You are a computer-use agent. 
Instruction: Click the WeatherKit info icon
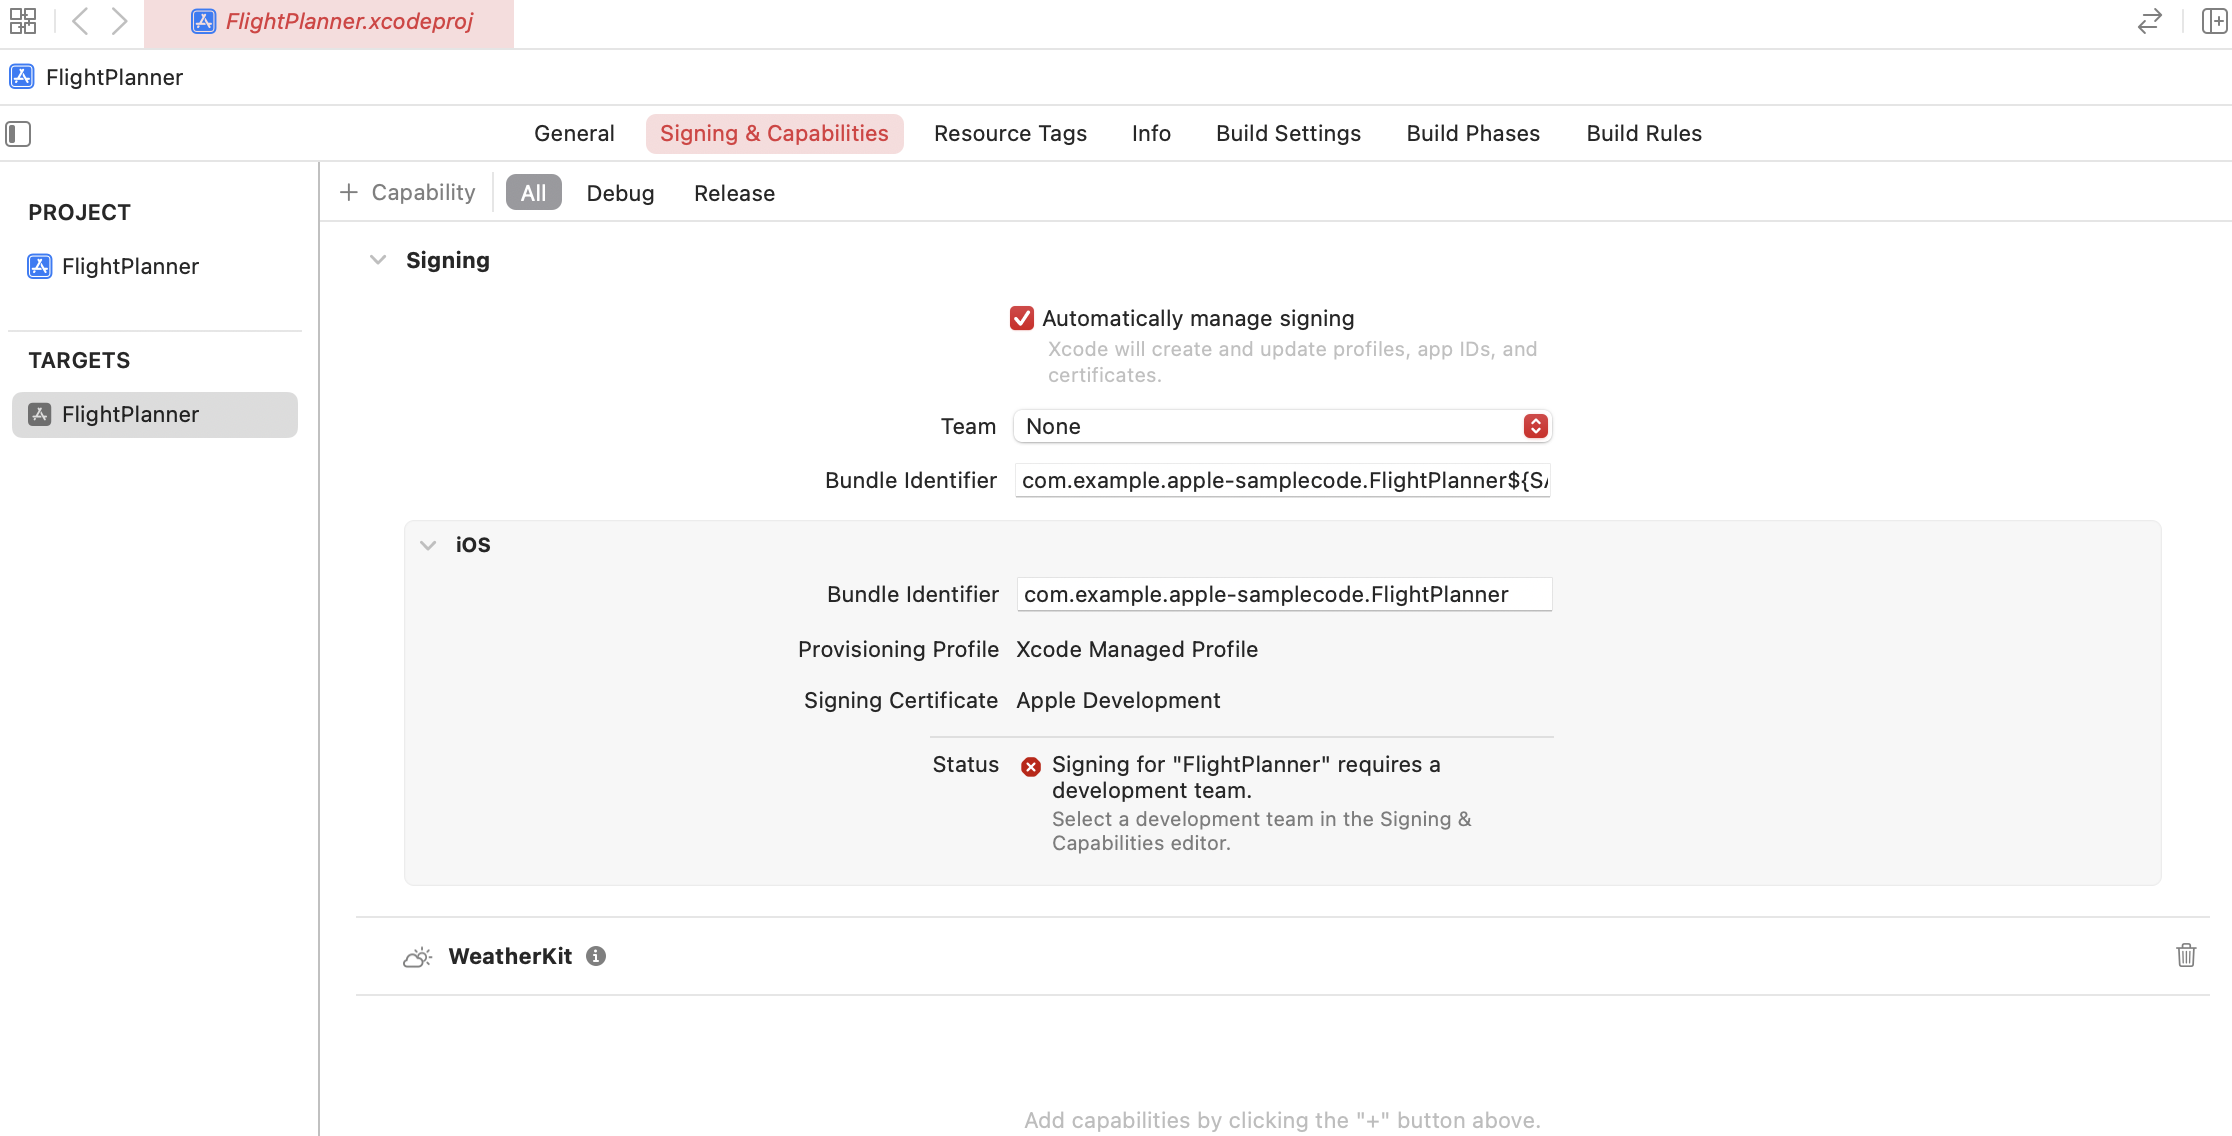[596, 956]
